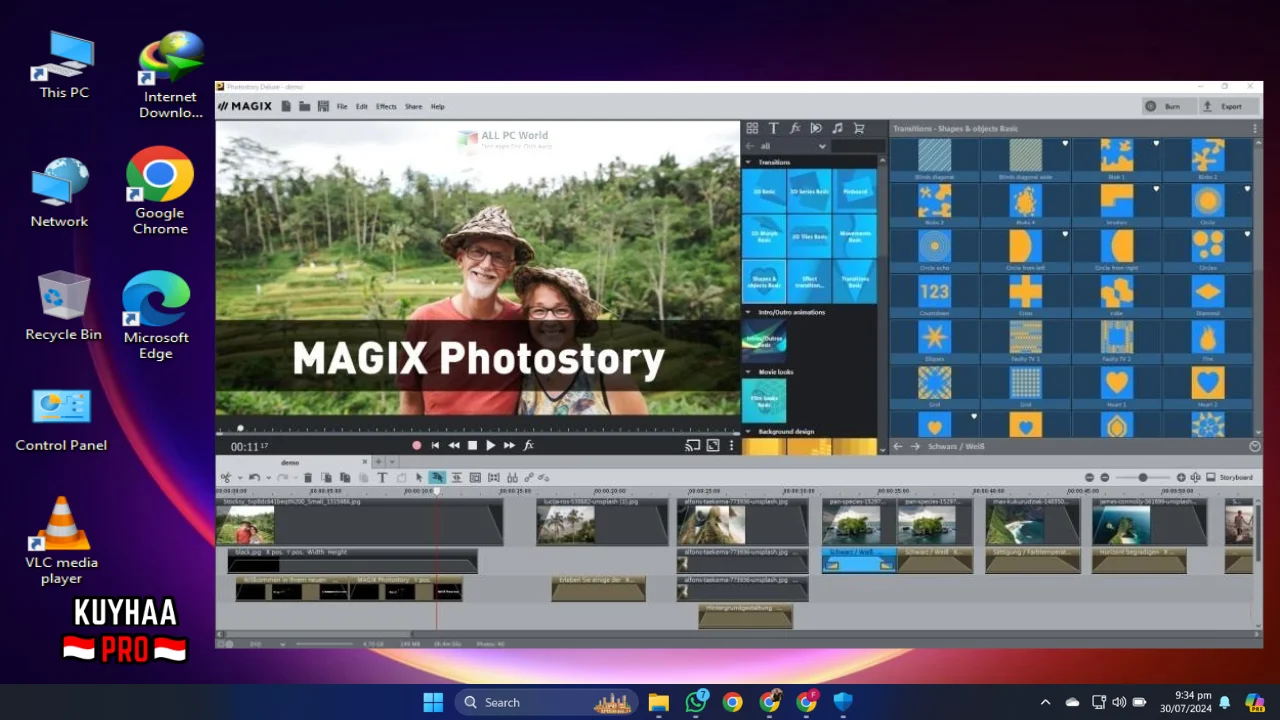Open the Share menu
The height and width of the screenshot is (720, 1280).
click(x=413, y=106)
